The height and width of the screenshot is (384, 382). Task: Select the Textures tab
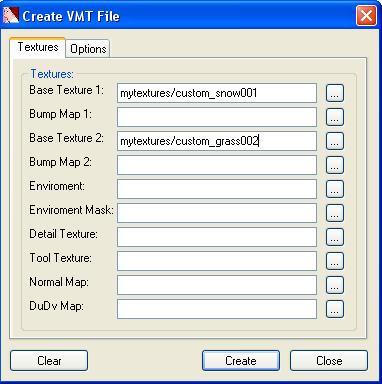[x=37, y=47]
